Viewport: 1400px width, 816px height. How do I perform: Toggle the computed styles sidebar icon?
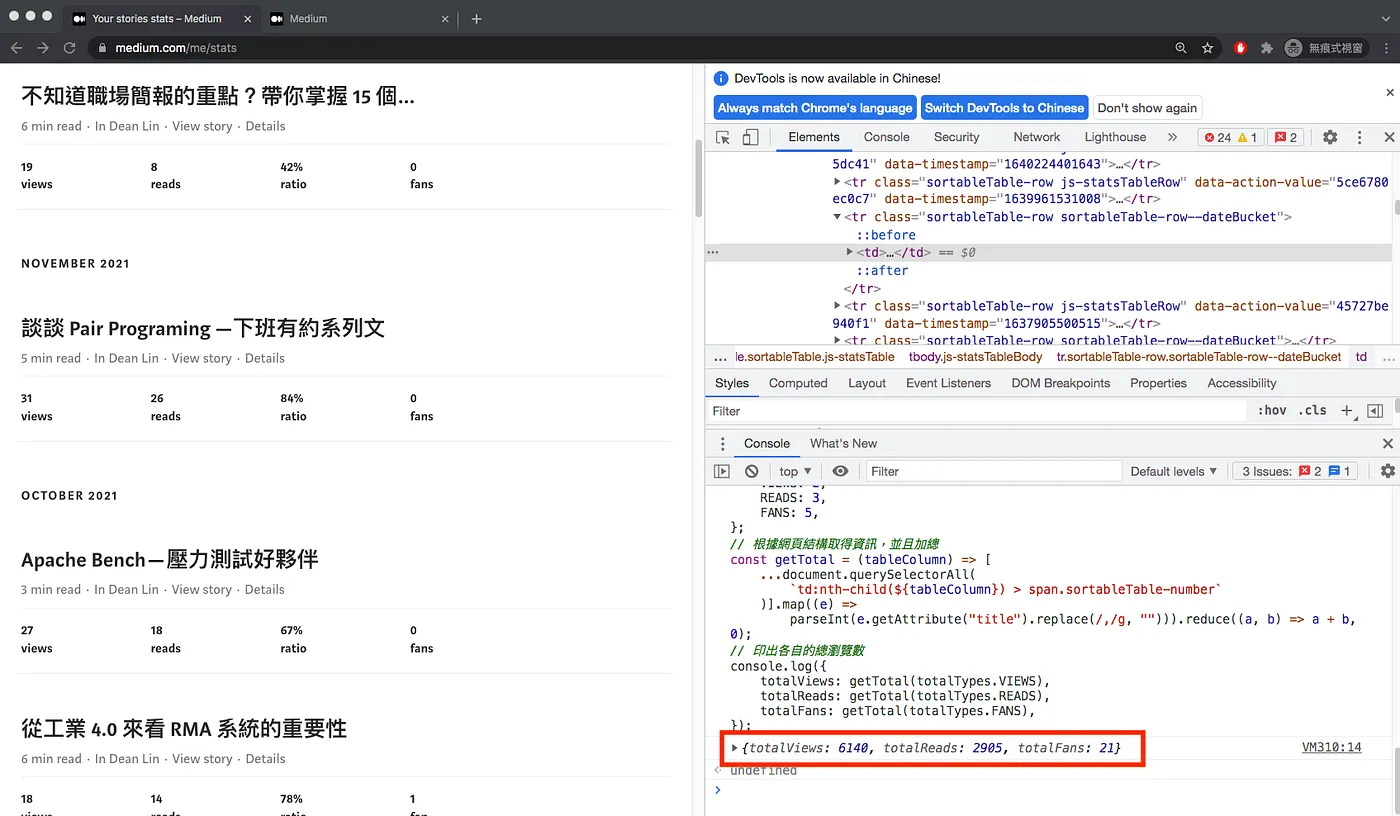[1375, 411]
